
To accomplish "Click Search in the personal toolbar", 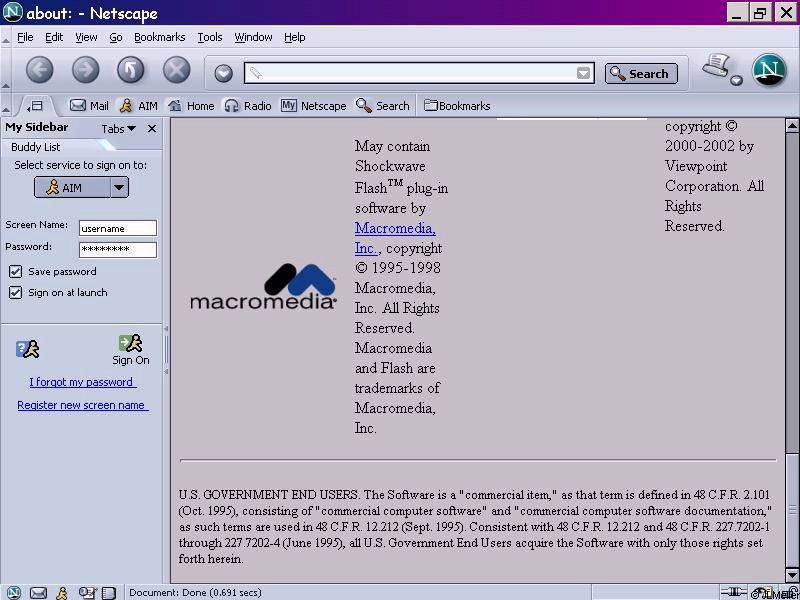I will 383,106.
